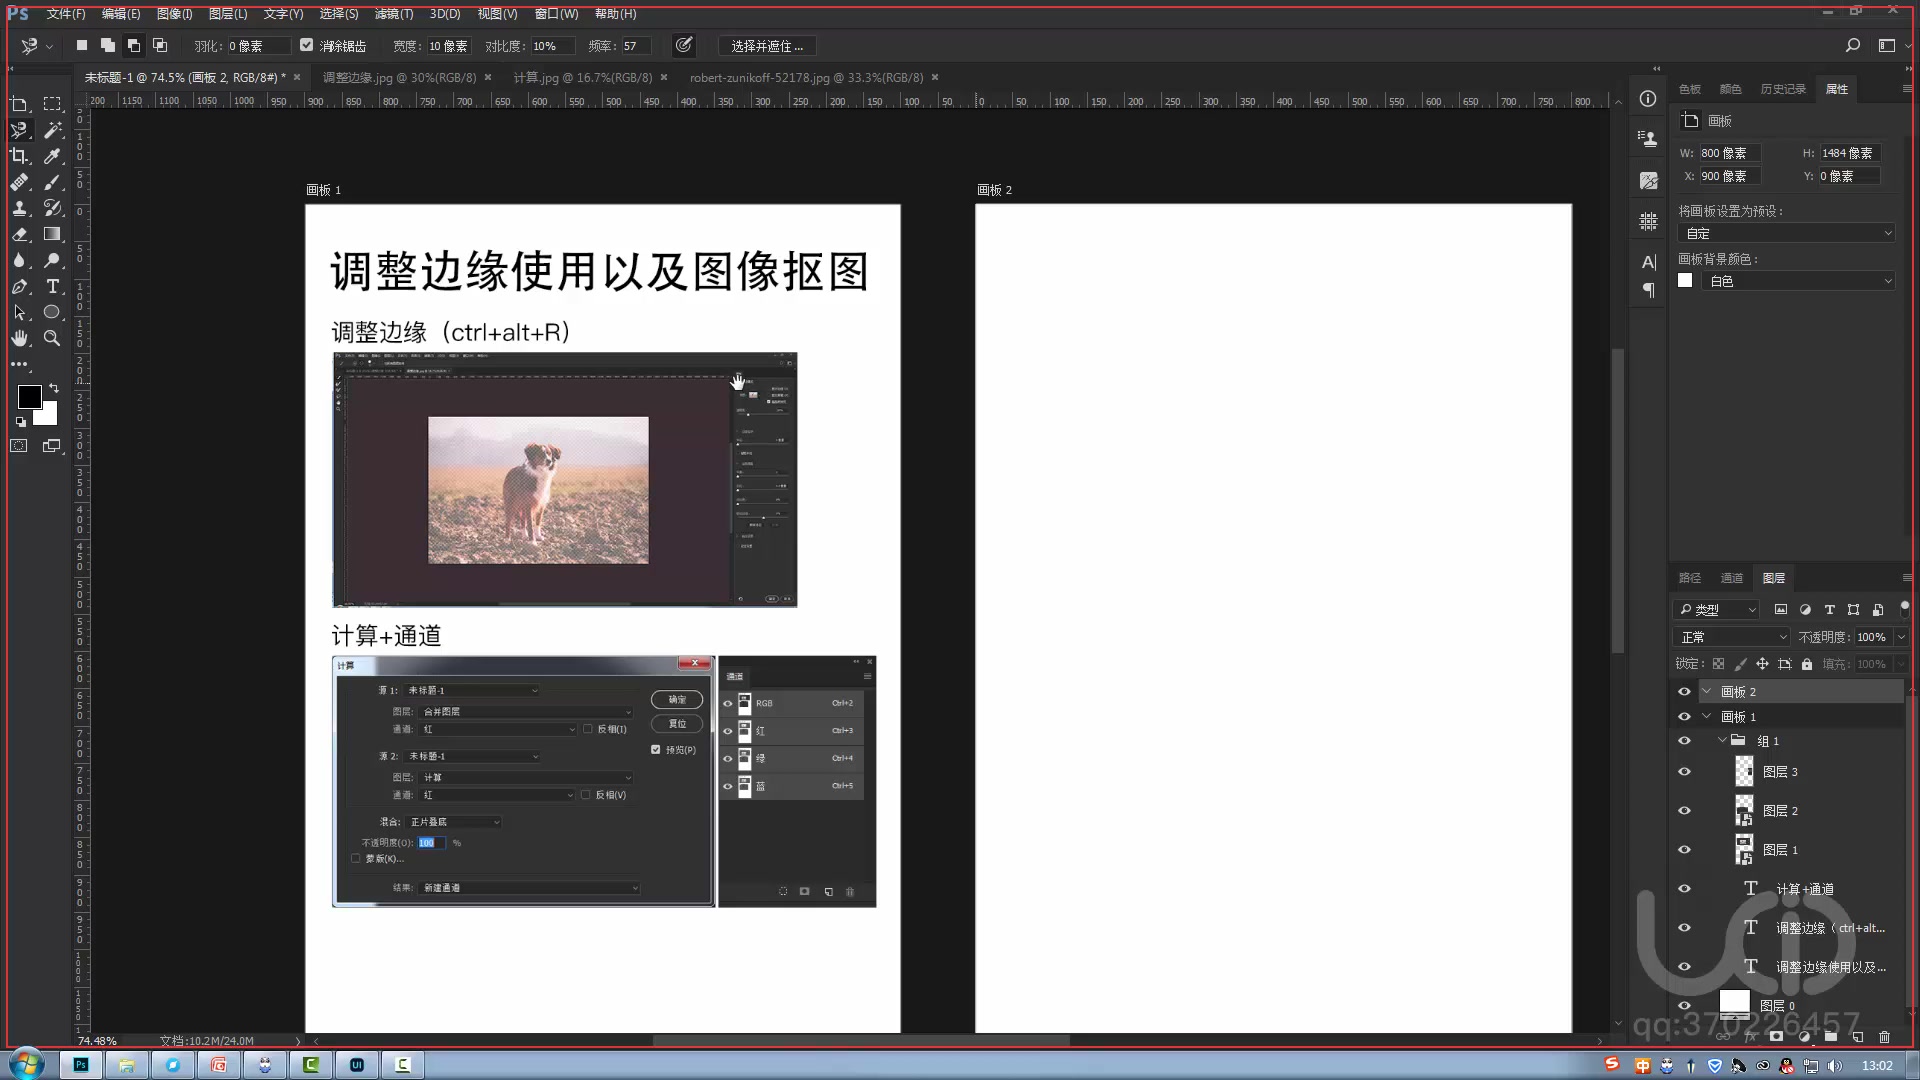Select the Clone Stamp tool
The image size is (1920, 1080).
point(19,208)
